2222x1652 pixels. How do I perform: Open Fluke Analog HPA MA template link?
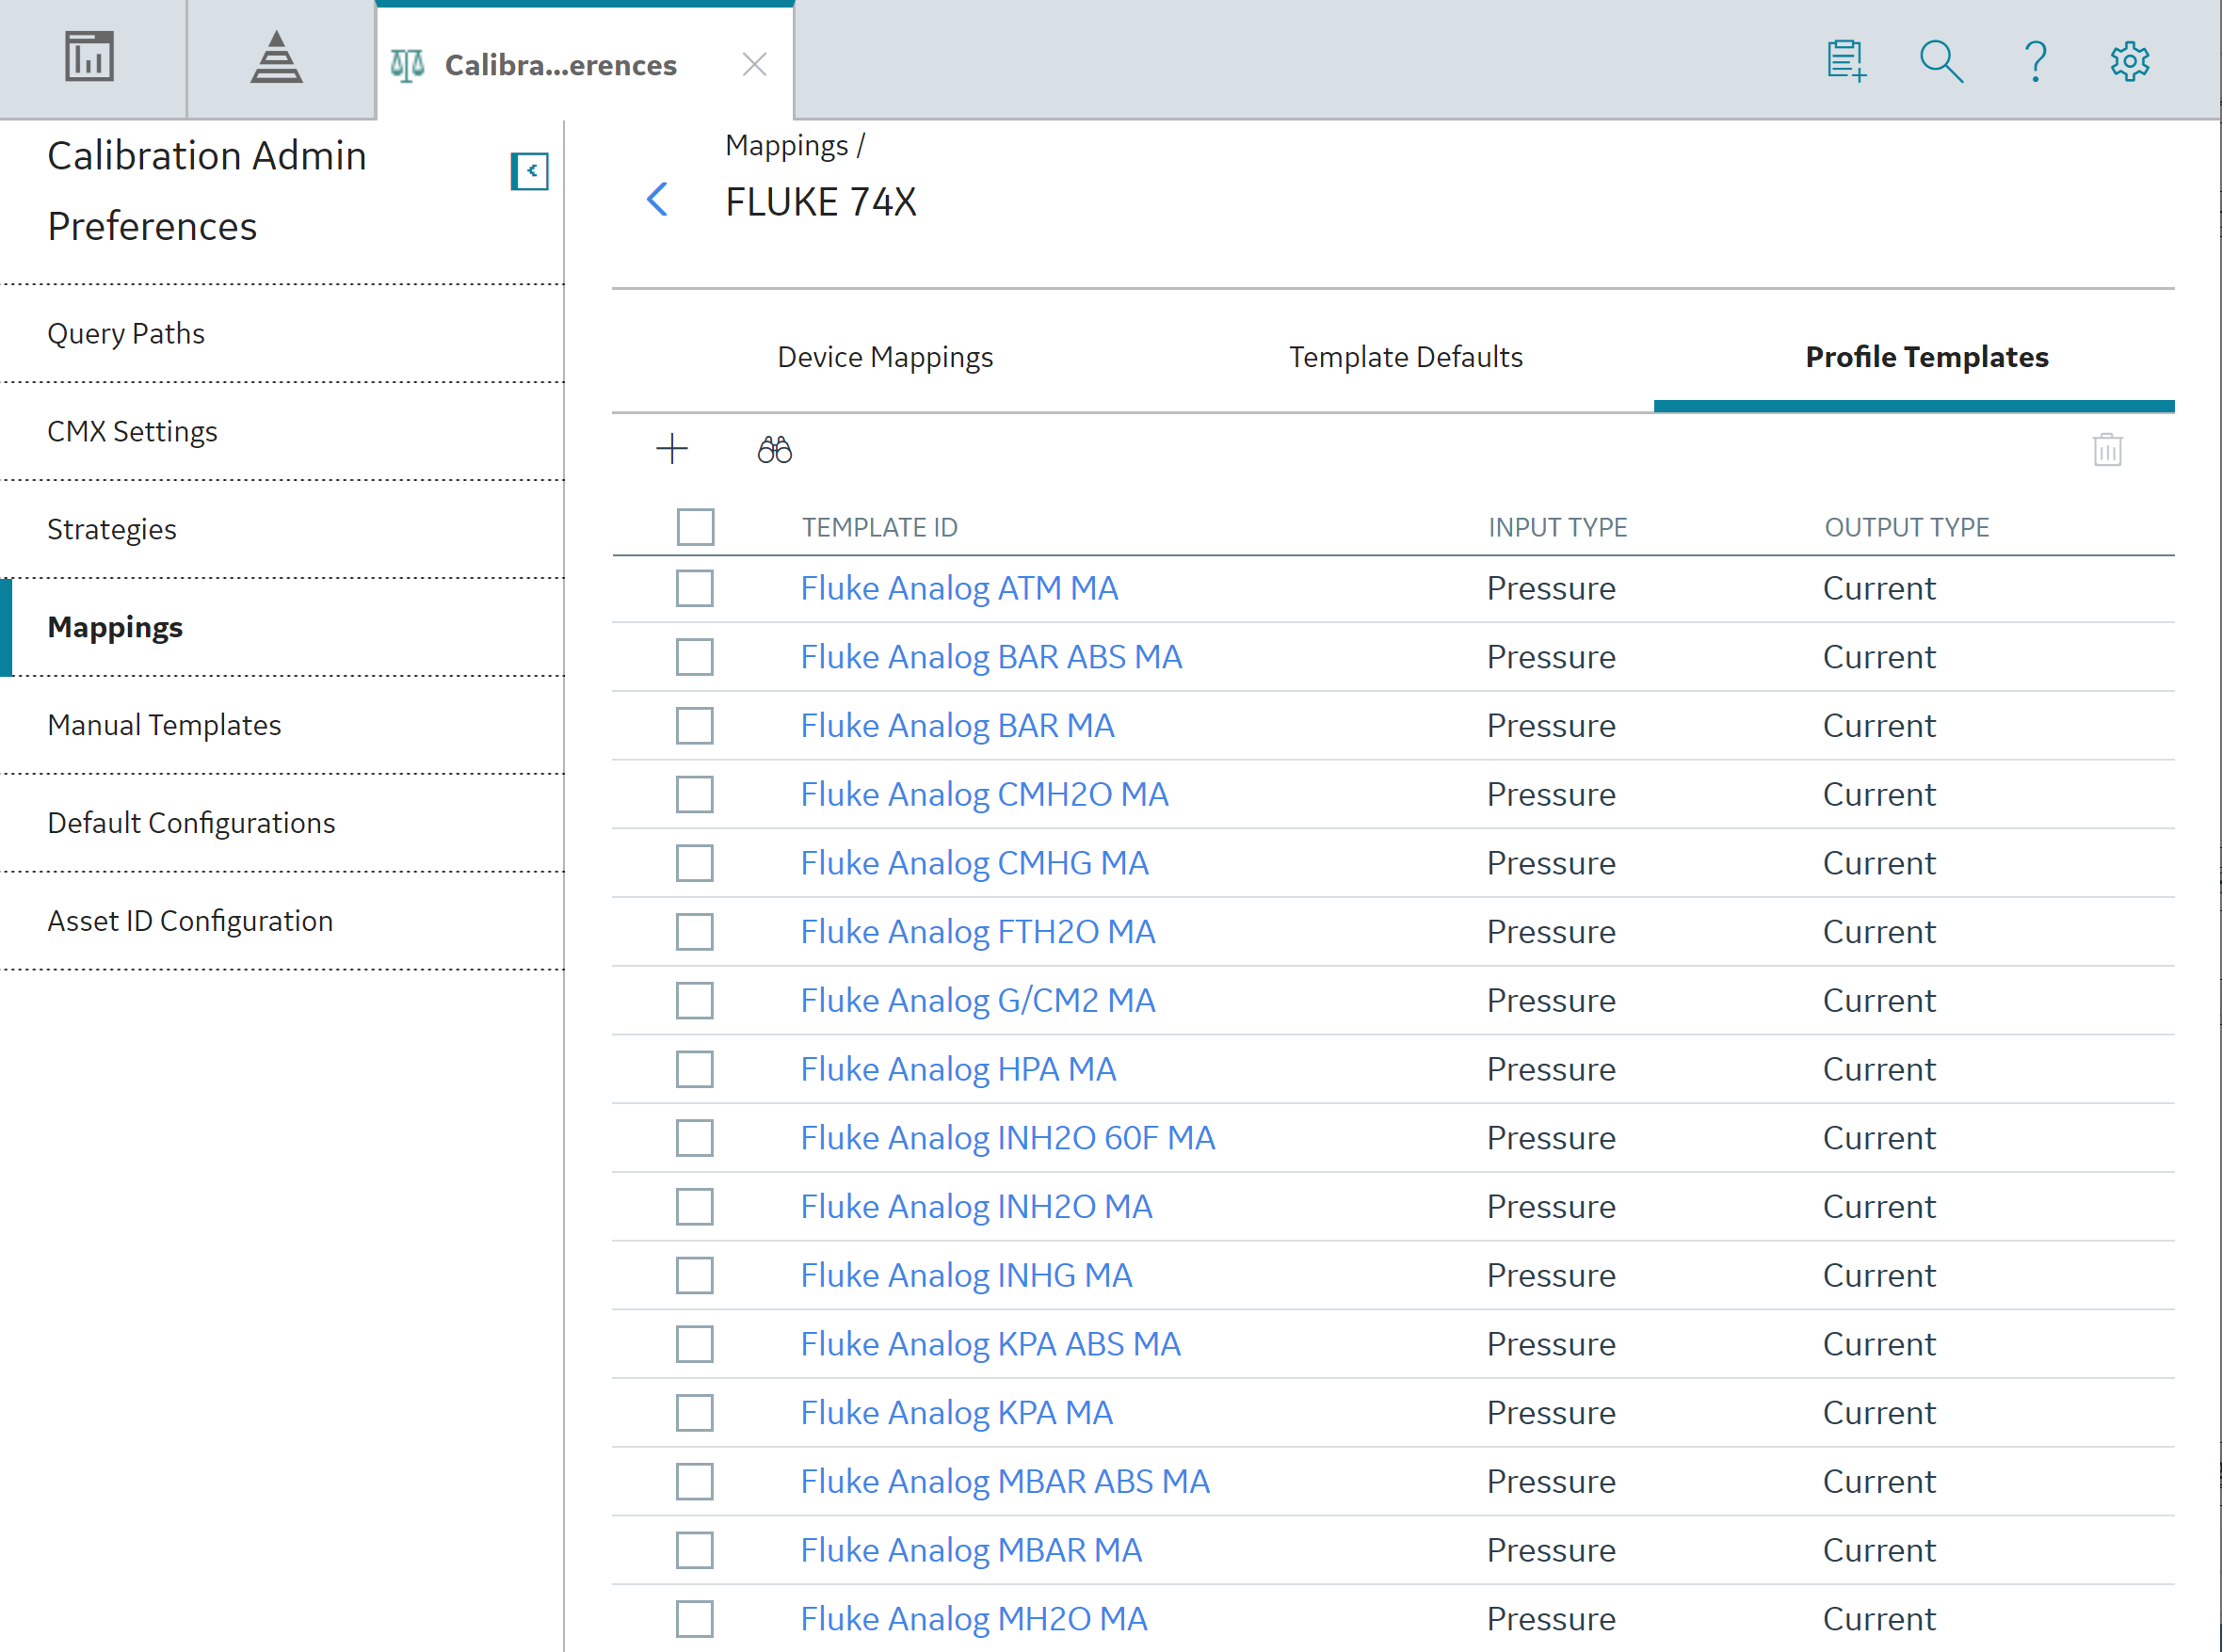pyautogui.click(x=958, y=1070)
